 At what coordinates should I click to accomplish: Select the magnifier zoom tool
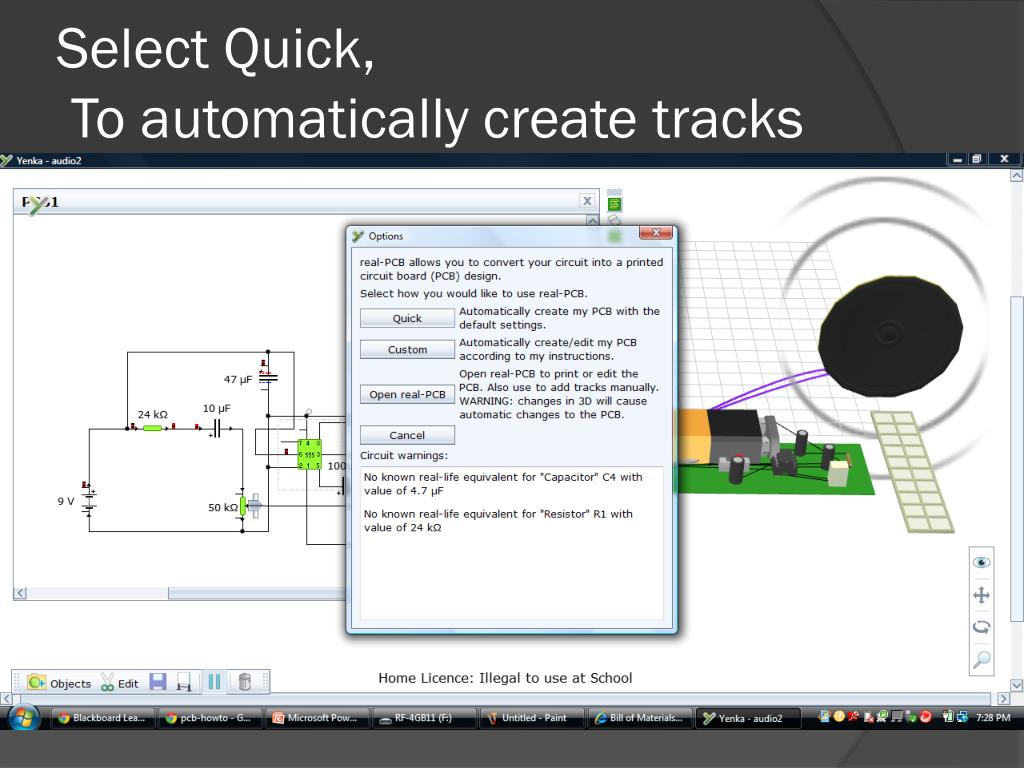pyautogui.click(x=981, y=660)
